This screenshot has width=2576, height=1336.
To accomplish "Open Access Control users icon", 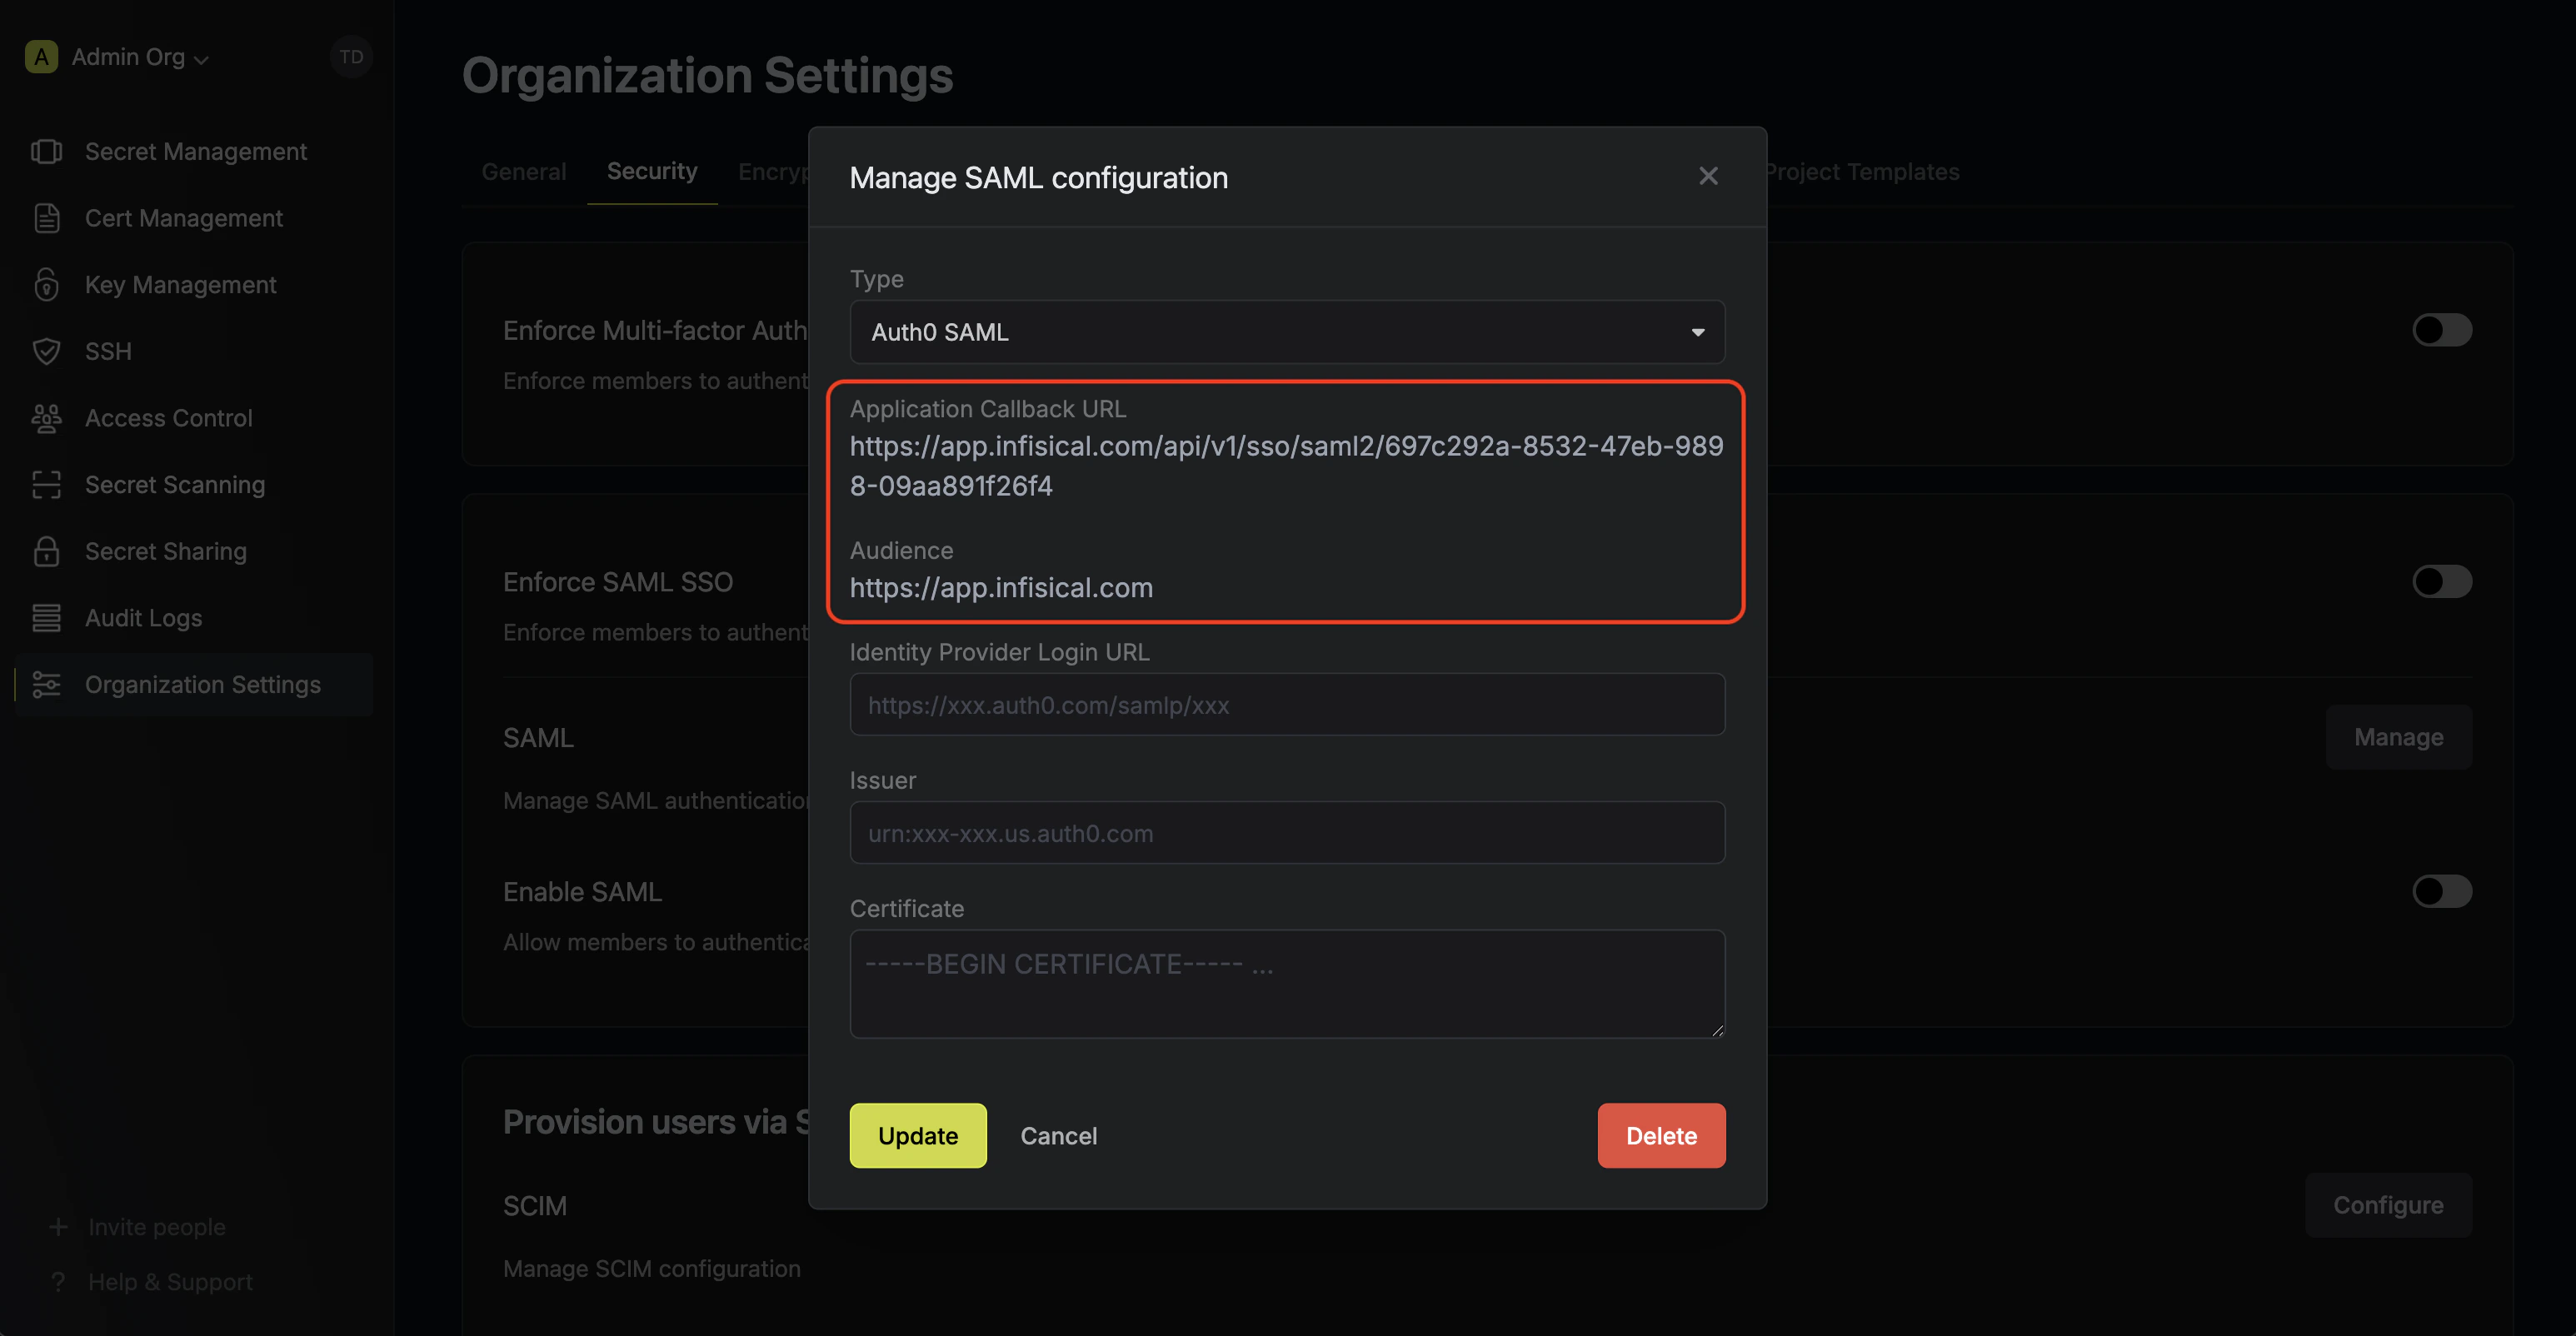I will point(46,418).
